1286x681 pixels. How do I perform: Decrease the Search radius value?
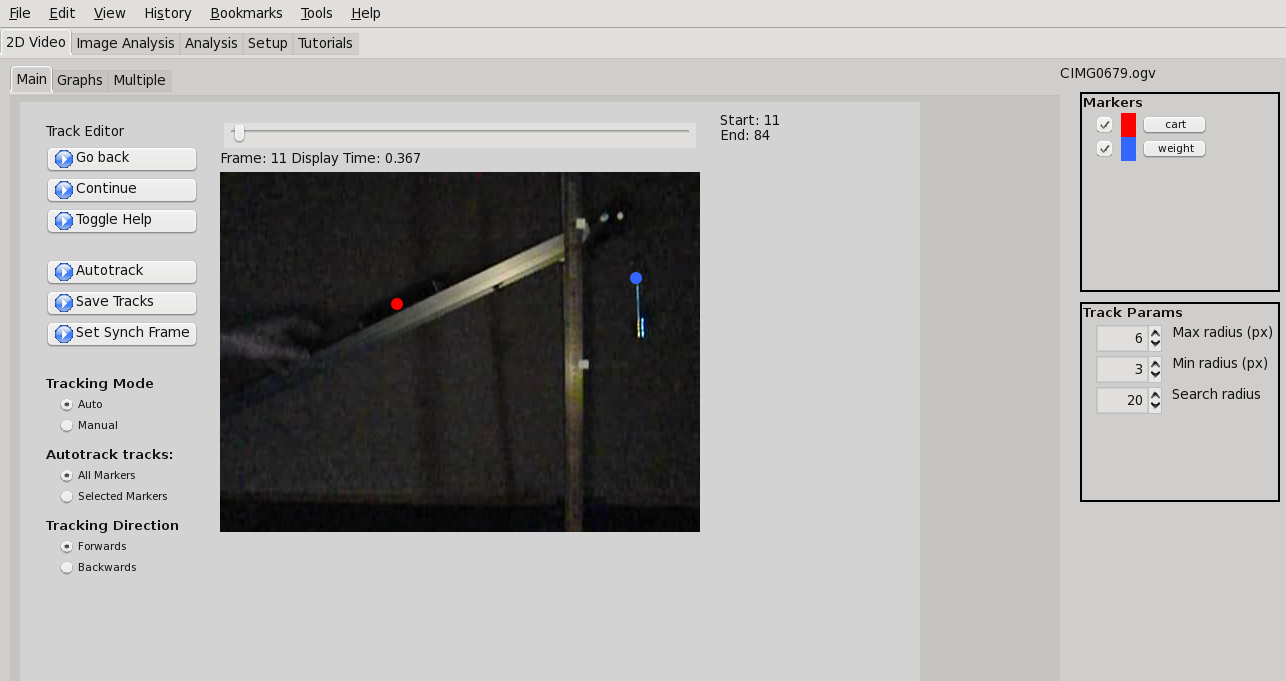[x=1156, y=406]
